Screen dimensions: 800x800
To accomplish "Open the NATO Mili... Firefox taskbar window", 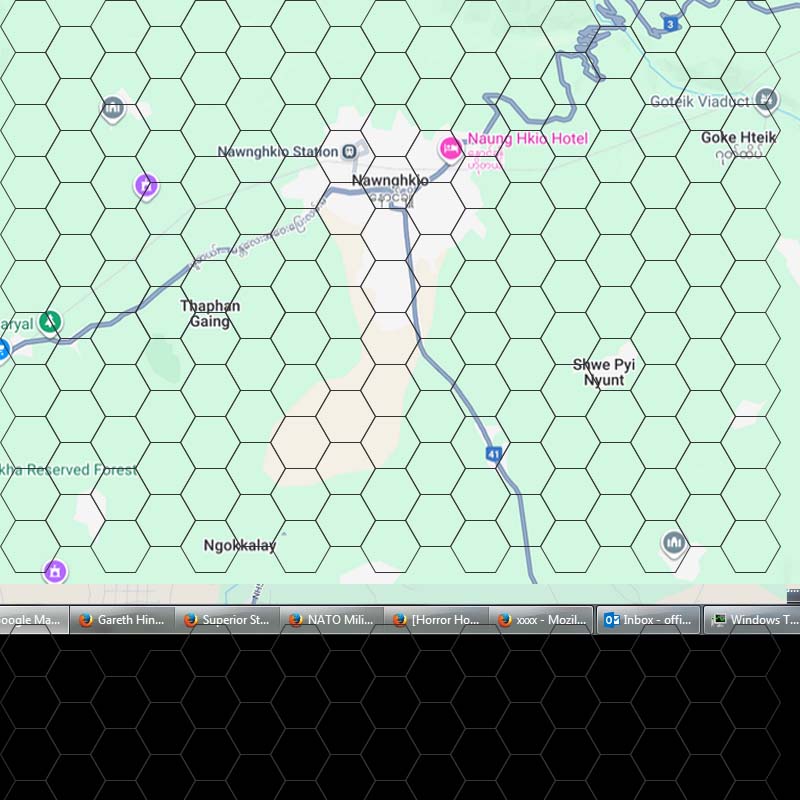I will click(331, 619).
